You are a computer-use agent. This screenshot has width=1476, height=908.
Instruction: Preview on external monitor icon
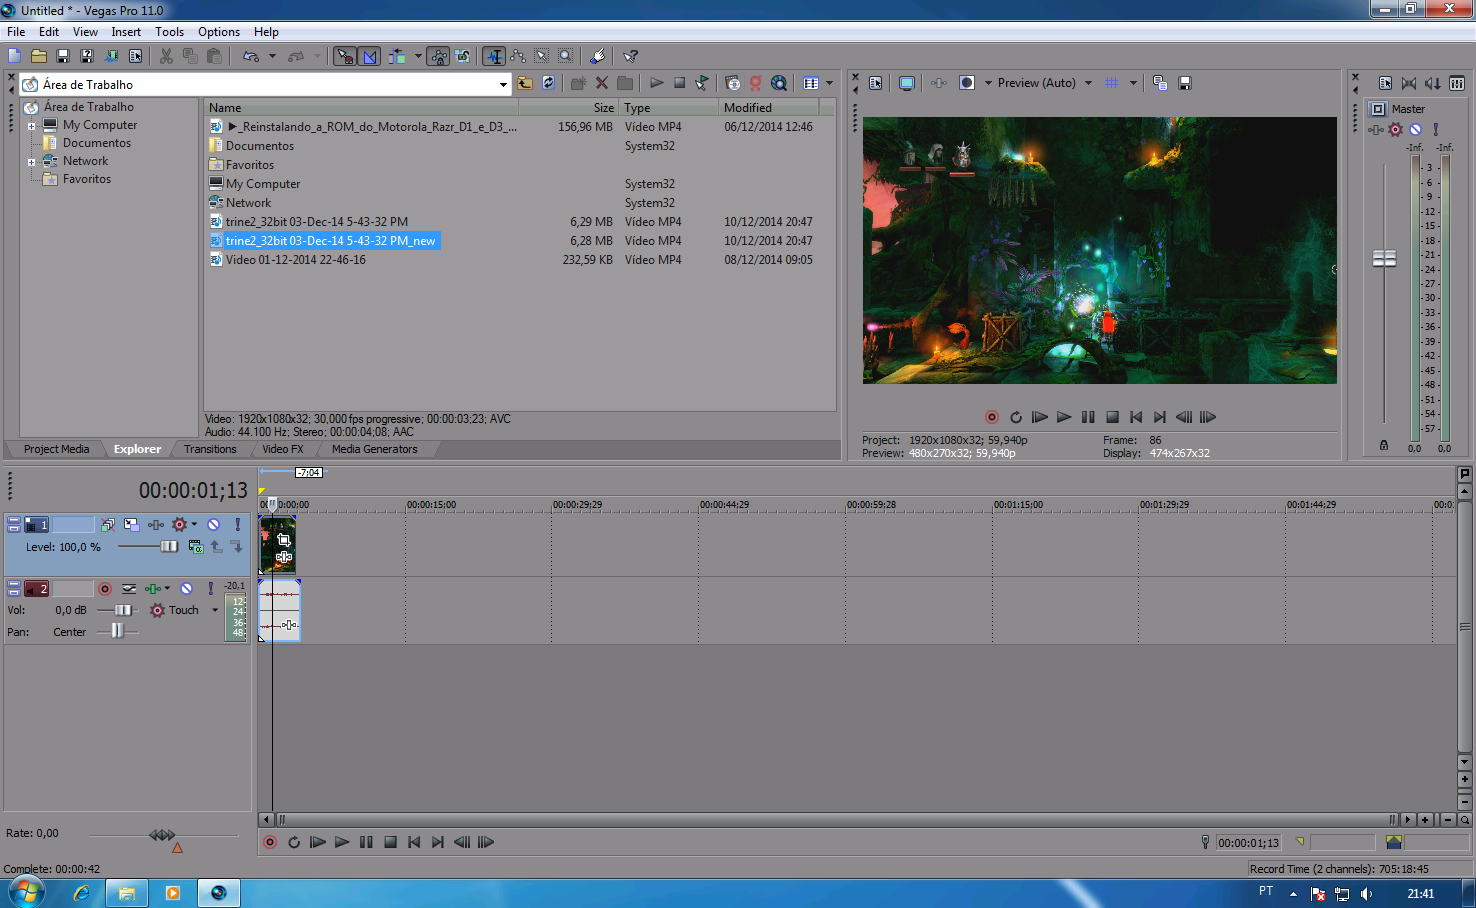(x=906, y=83)
